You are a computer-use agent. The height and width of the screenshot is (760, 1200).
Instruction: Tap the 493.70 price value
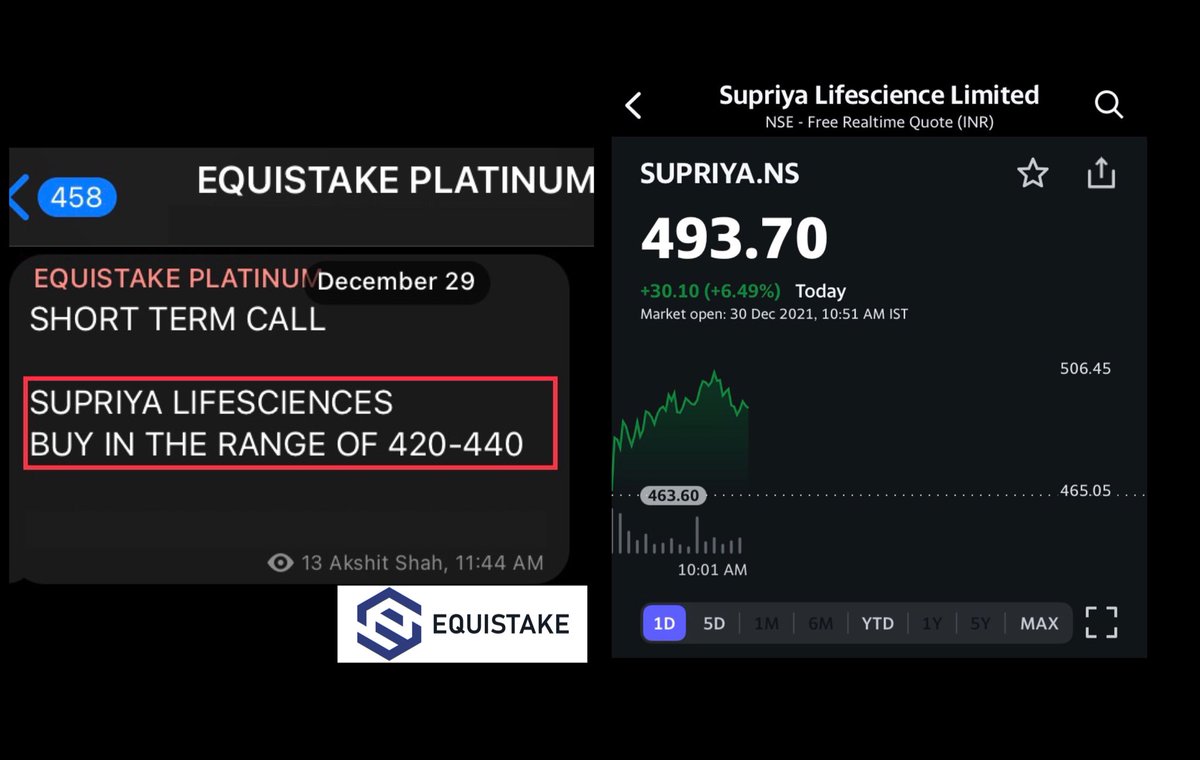(734, 239)
